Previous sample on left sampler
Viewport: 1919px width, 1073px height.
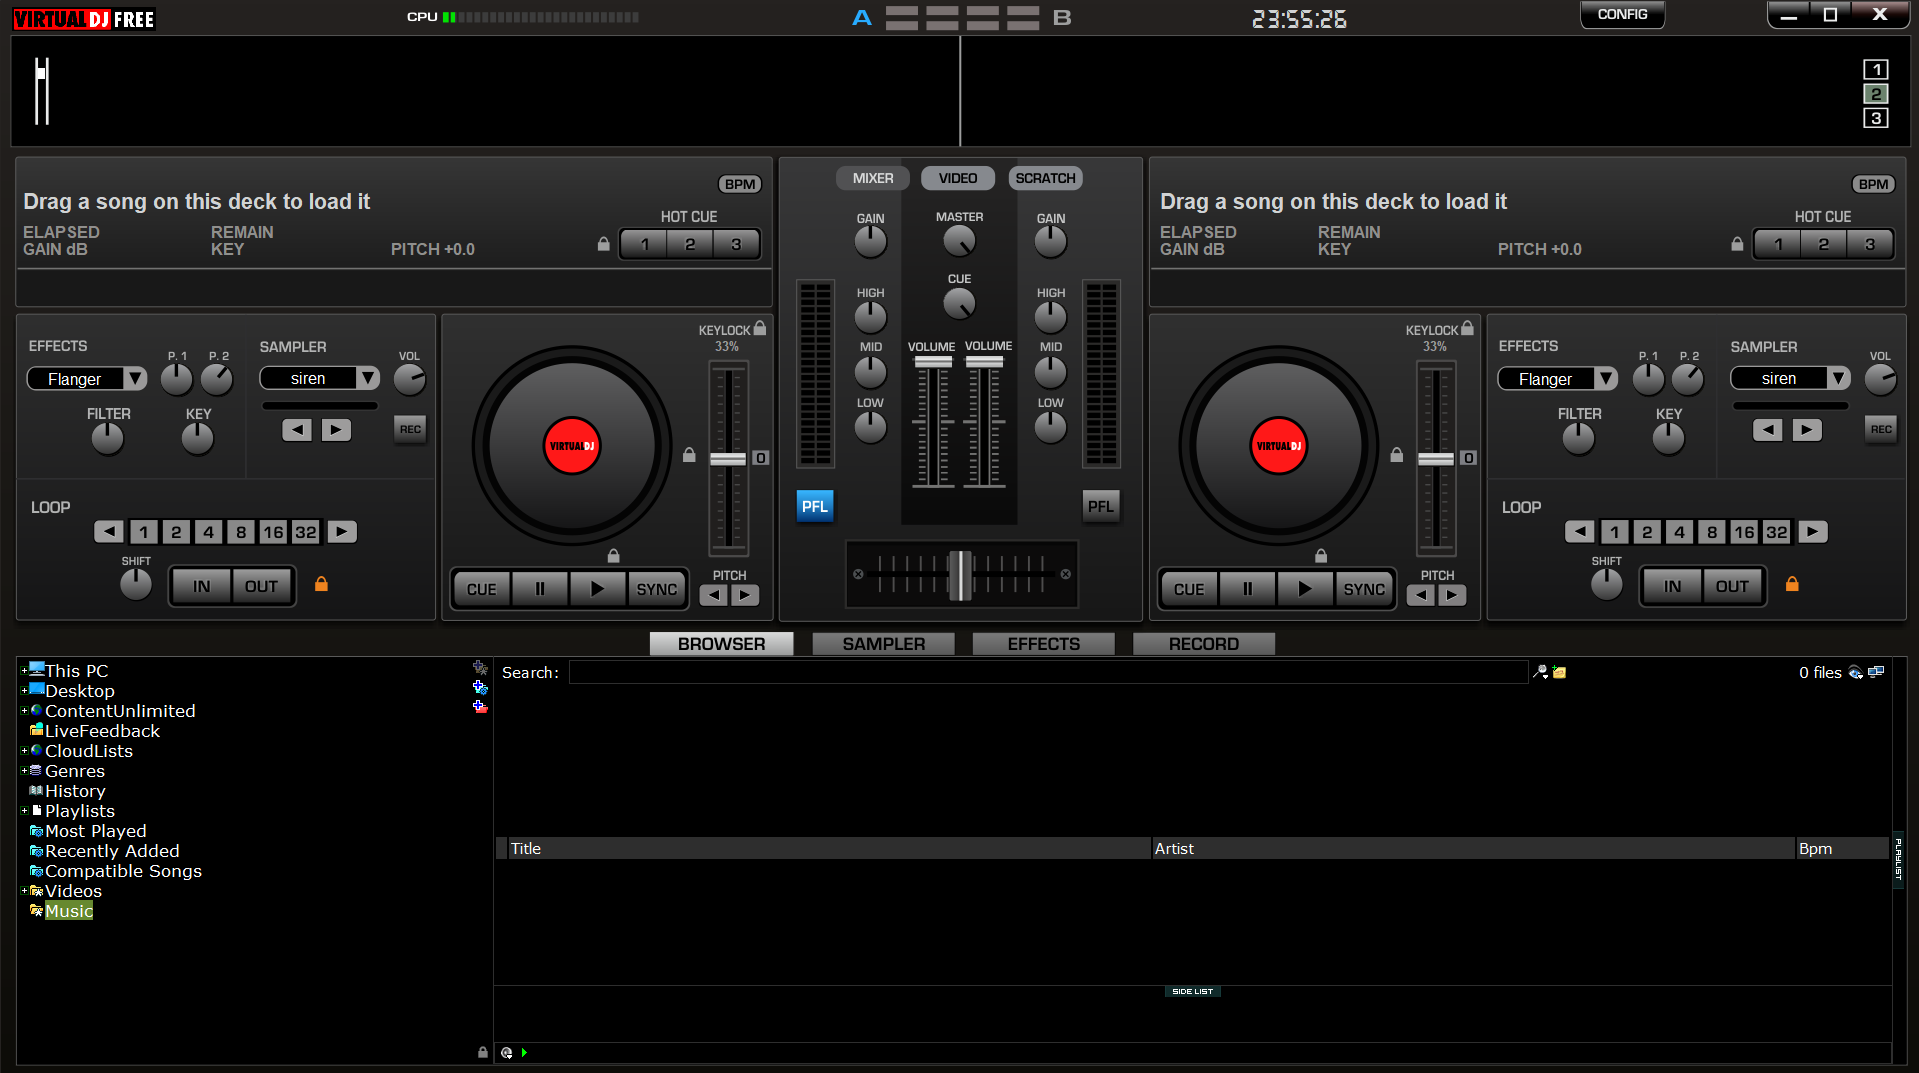(297, 430)
